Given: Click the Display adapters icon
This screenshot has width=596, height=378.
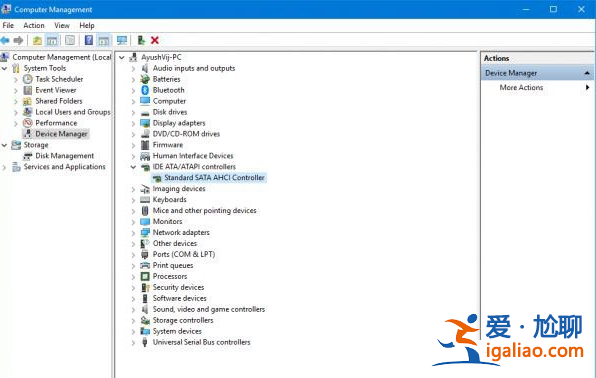Looking at the screenshot, I should click(145, 123).
